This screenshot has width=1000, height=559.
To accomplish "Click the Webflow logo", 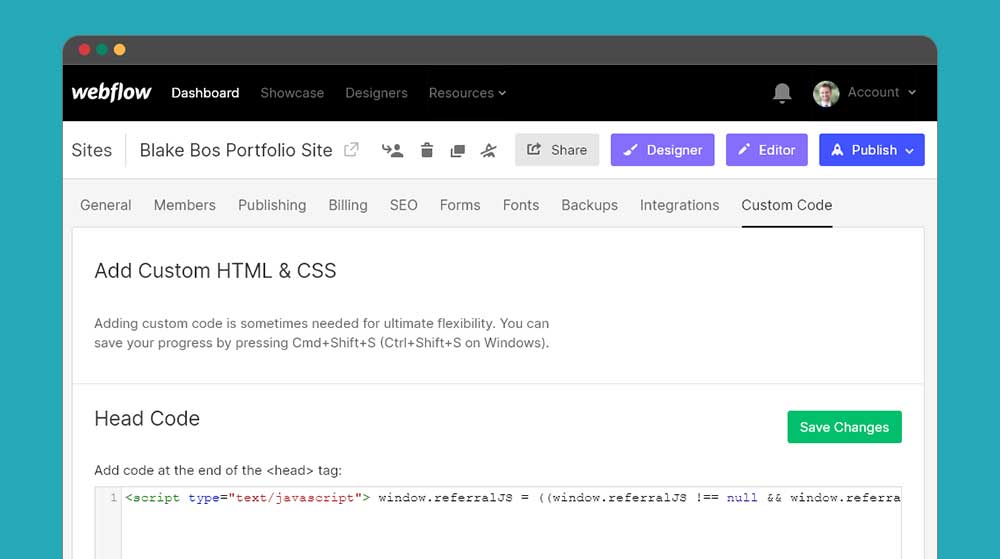I will pos(112,92).
